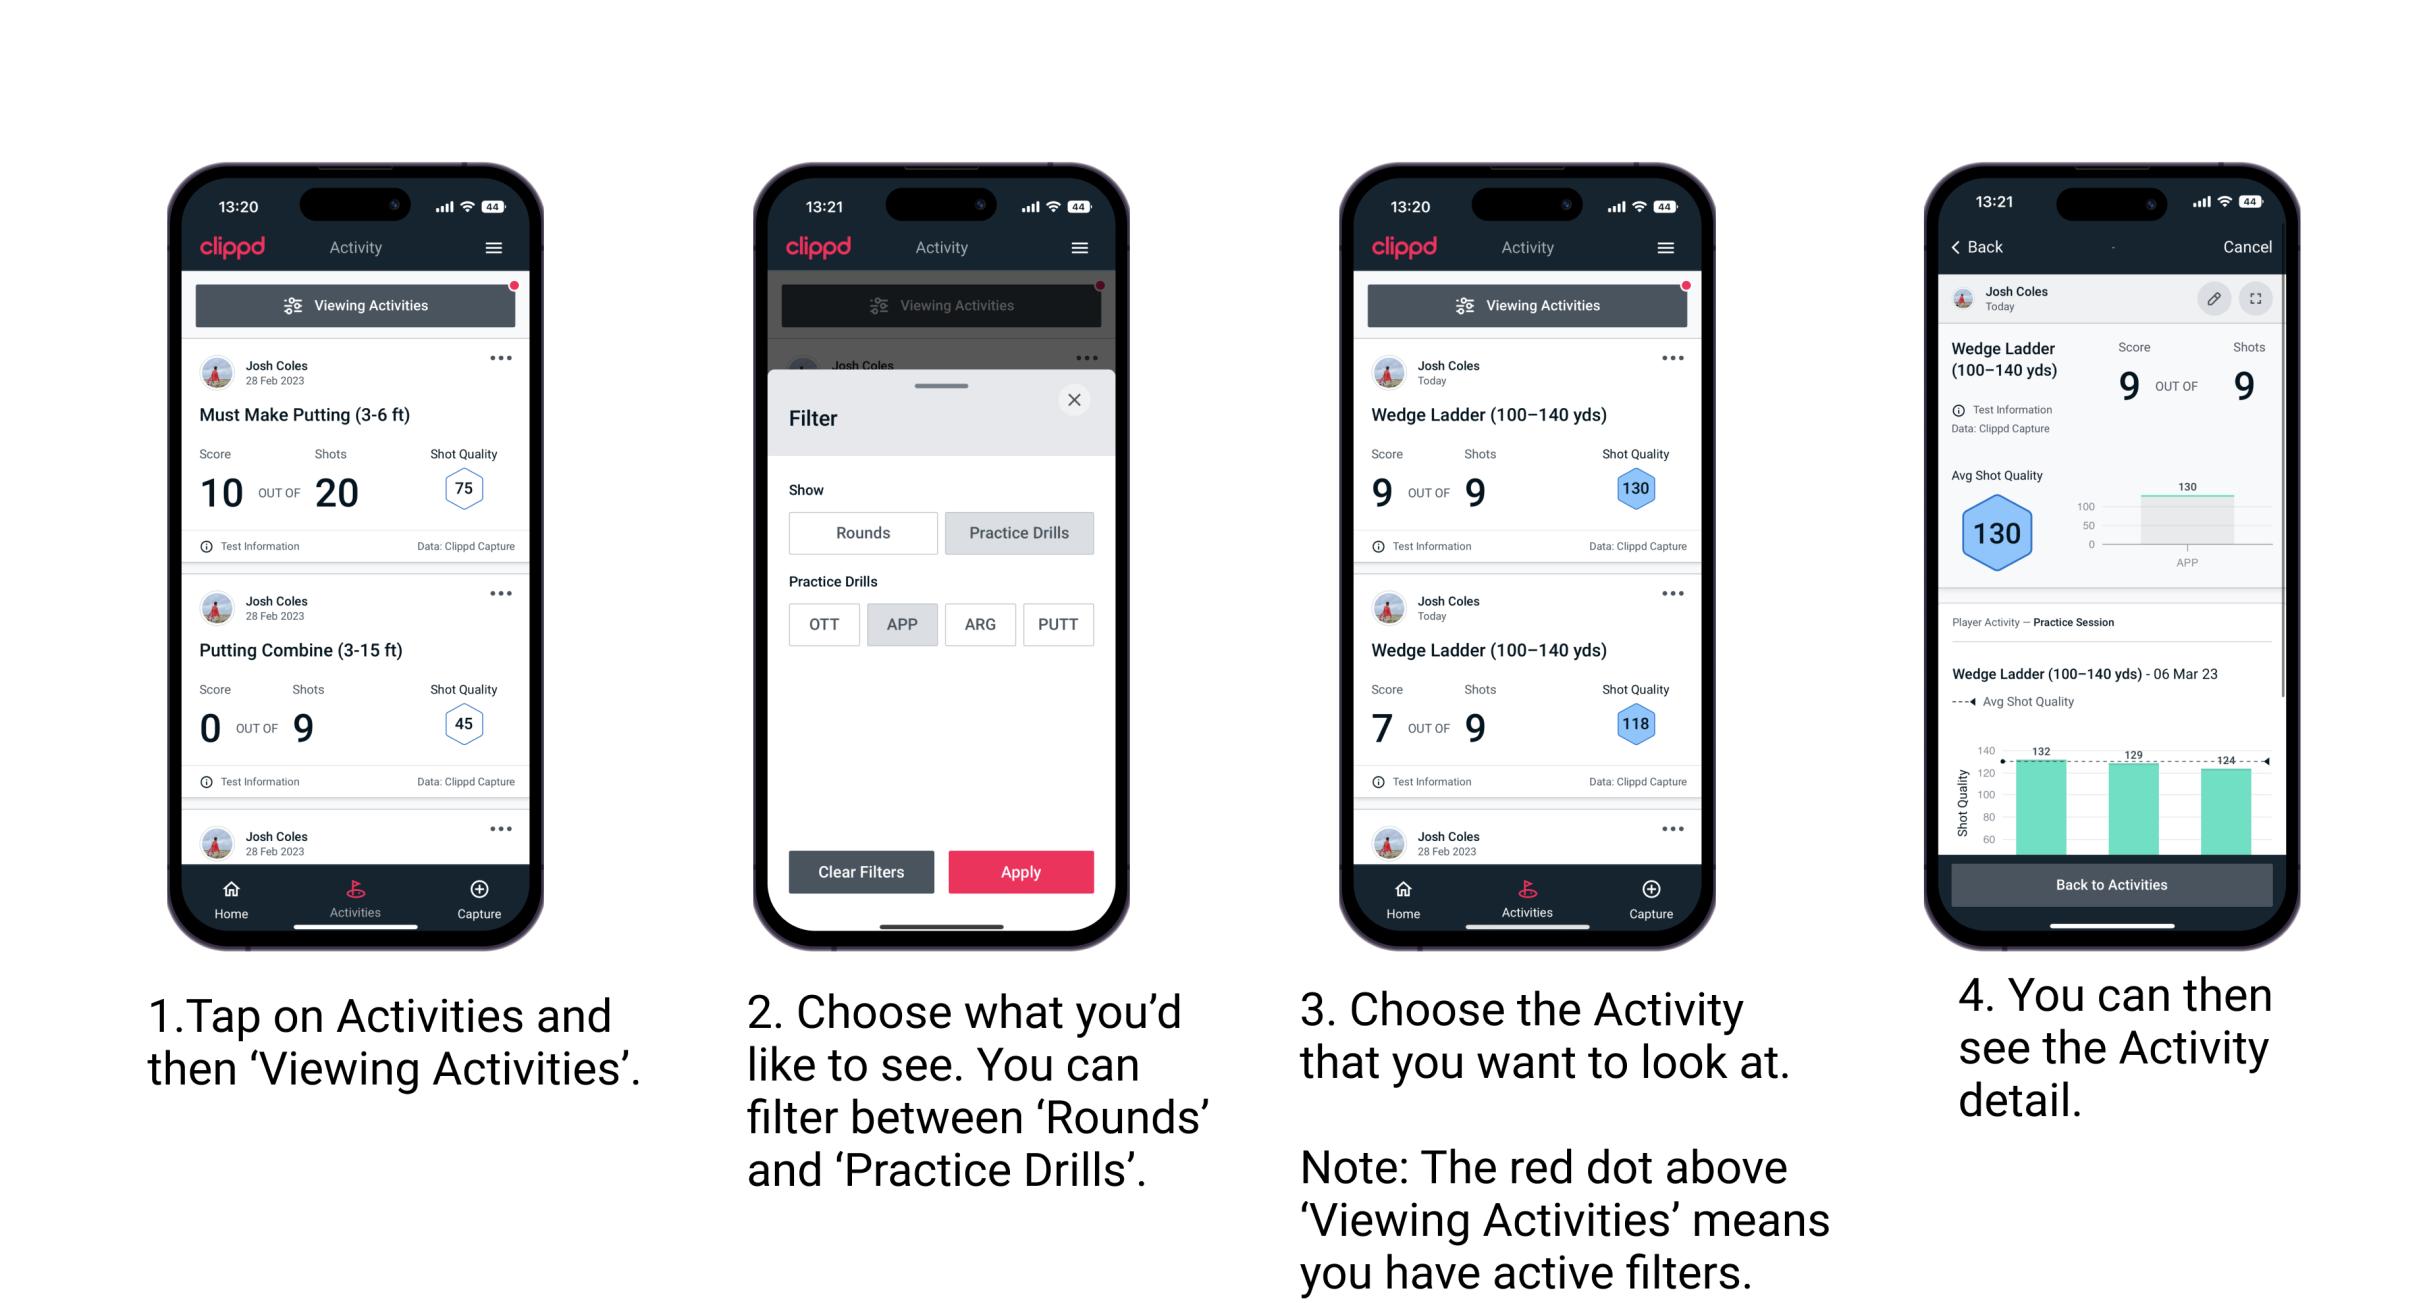Tap 'Apply' to confirm active filters
Image resolution: width=2423 pixels, height=1303 pixels.
1021,871
